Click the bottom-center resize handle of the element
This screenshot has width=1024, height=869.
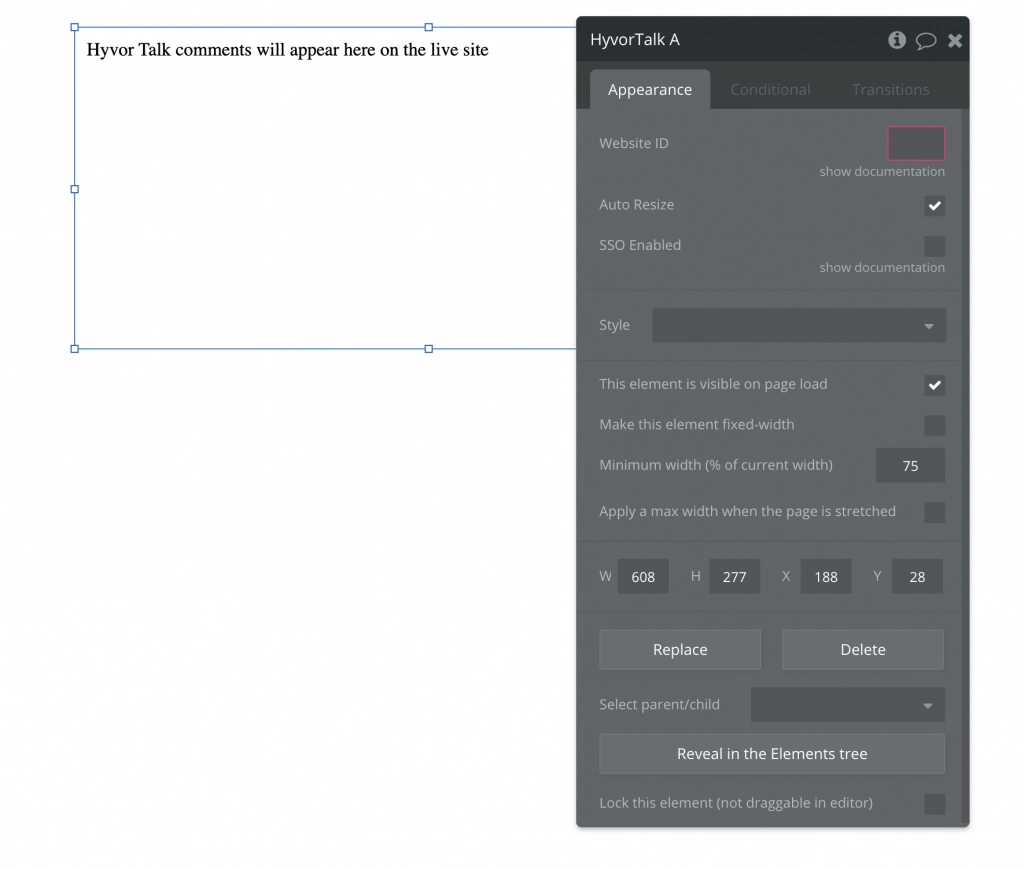coord(428,349)
